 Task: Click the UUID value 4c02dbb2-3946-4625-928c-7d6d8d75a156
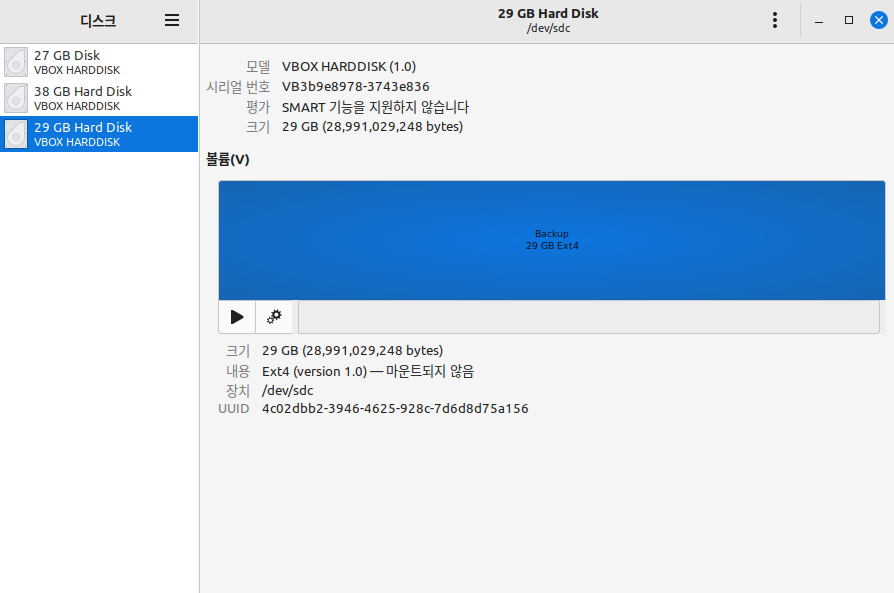[395, 409]
